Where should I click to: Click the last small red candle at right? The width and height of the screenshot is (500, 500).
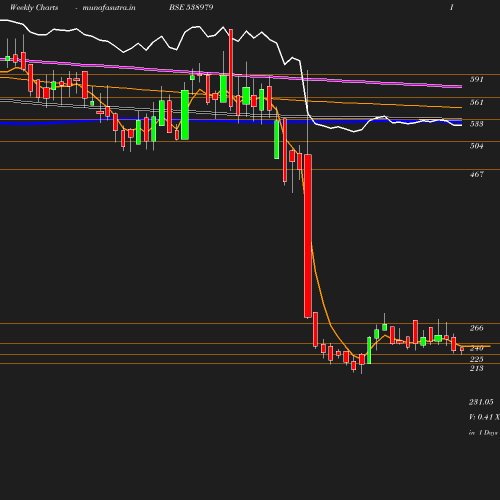462,349
